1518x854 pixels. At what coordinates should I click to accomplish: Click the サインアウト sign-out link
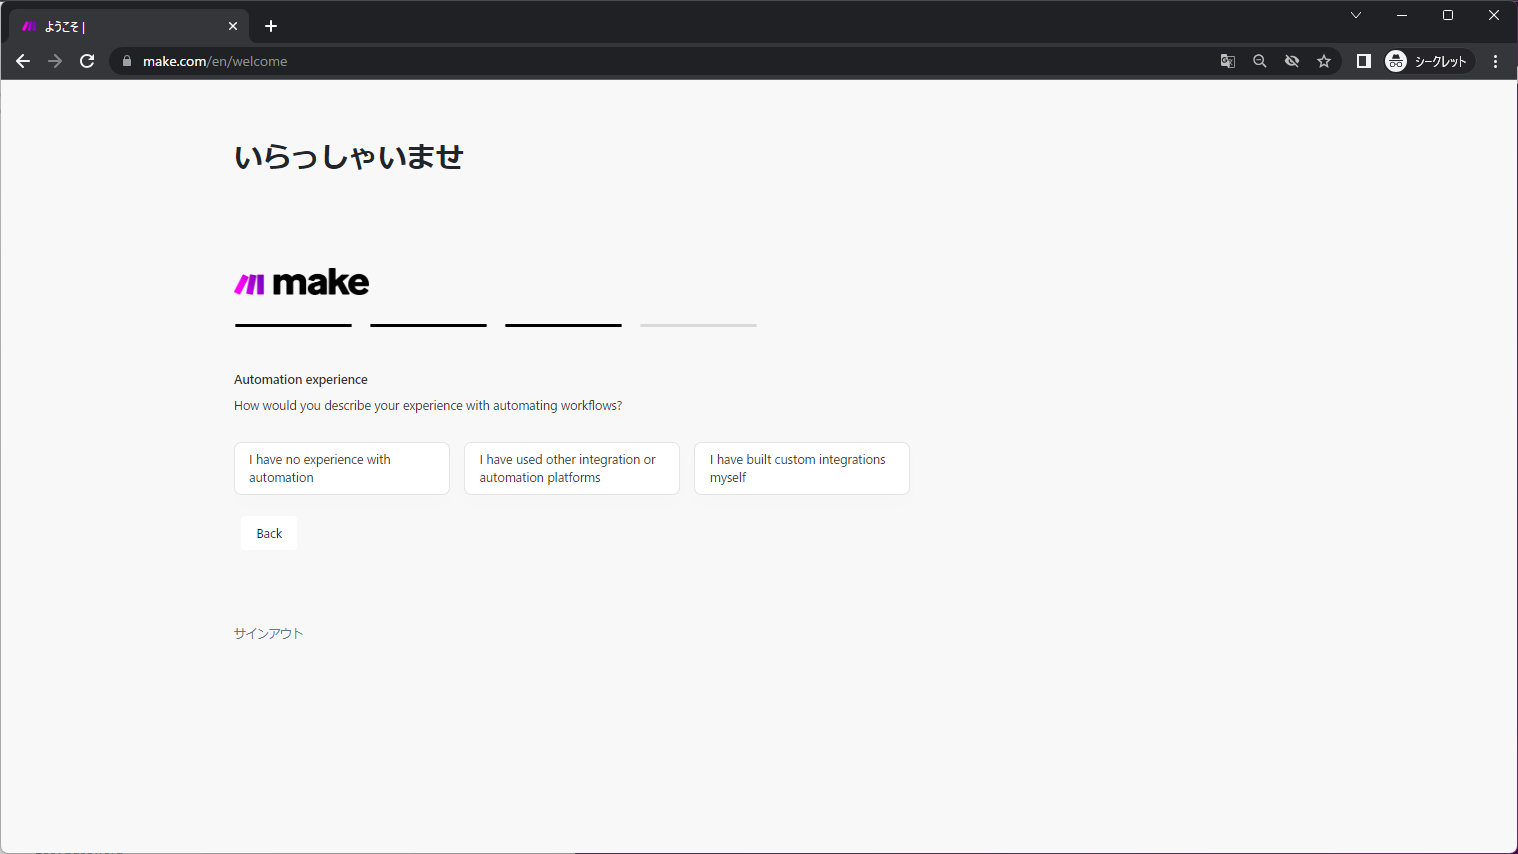pyautogui.click(x=268, y=633)
